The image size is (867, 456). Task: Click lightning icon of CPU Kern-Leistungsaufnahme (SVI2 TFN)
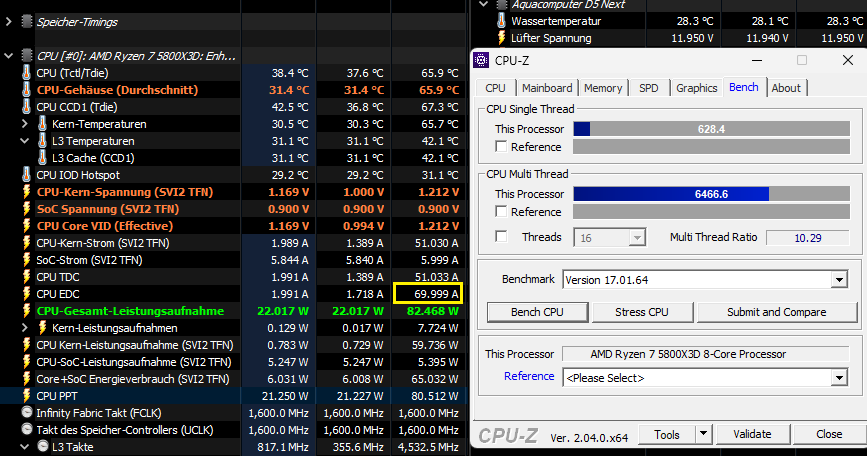26,345
